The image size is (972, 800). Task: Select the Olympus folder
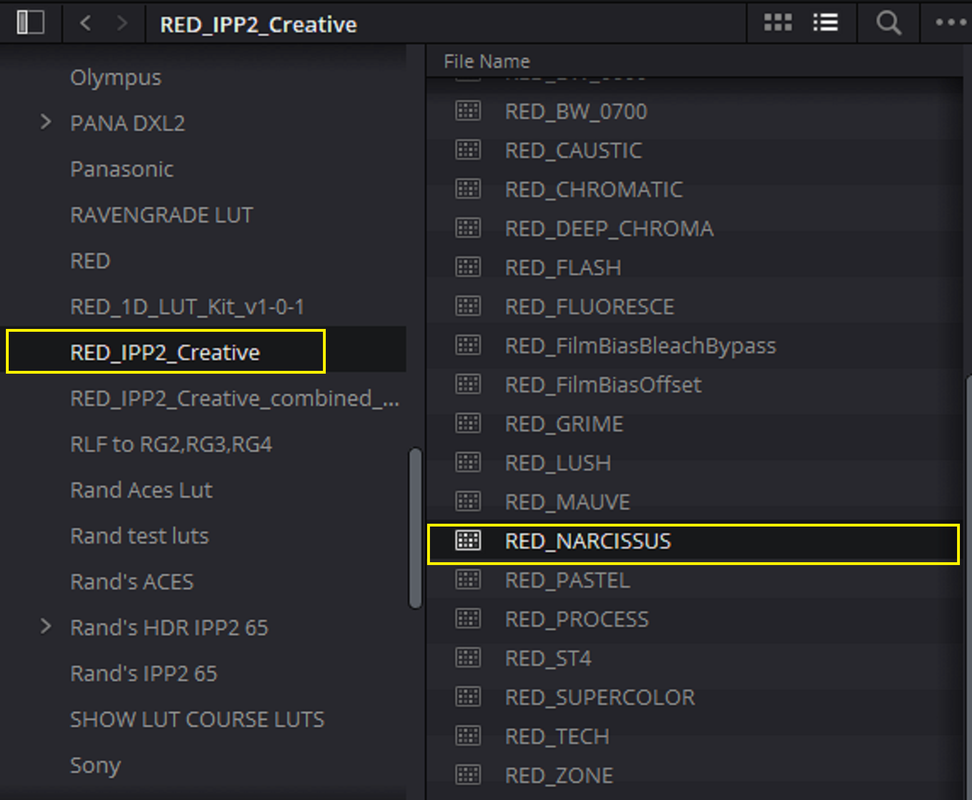tap(115, 77)
